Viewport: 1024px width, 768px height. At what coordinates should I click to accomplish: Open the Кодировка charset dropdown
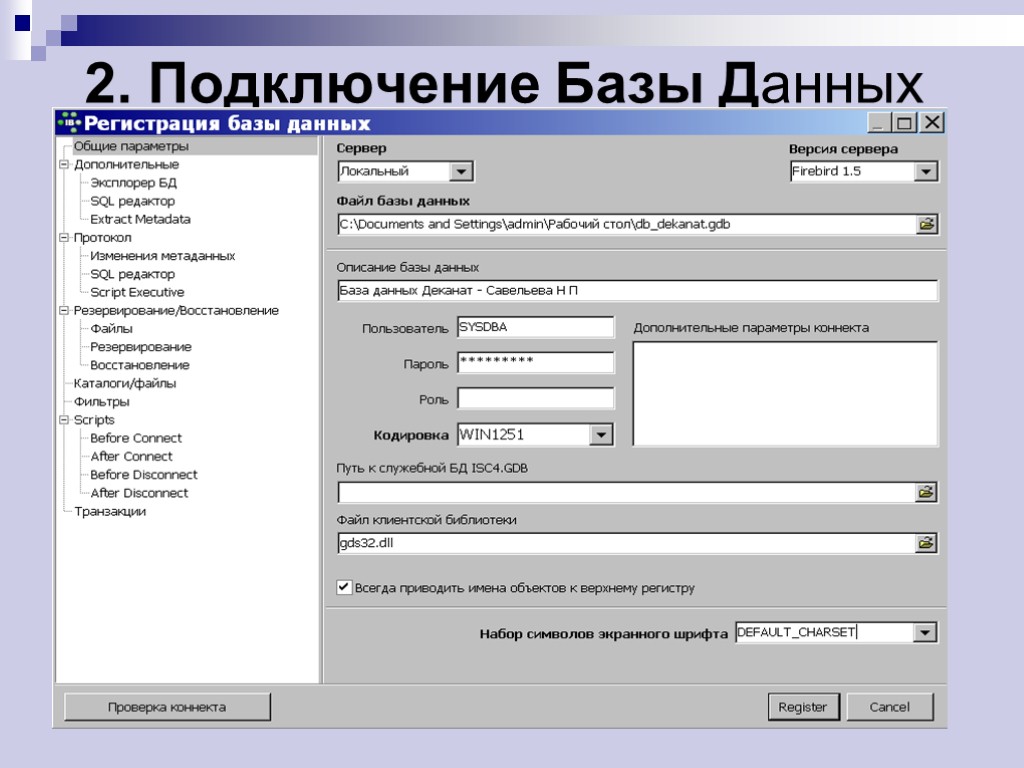pos(601,434)
